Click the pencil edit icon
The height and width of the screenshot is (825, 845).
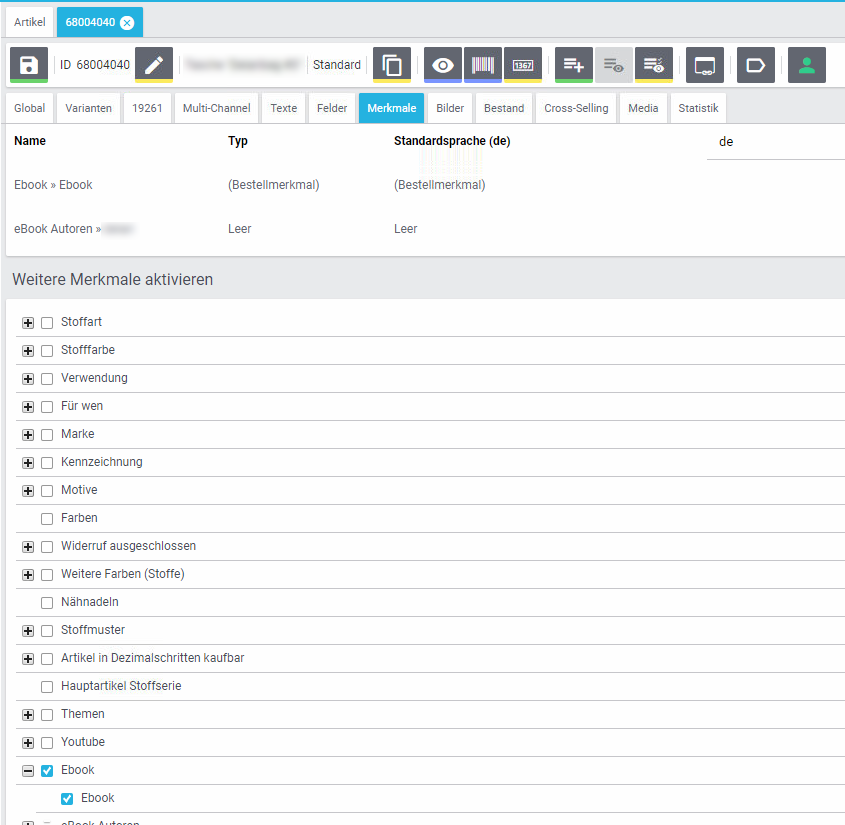pos(154,65)
